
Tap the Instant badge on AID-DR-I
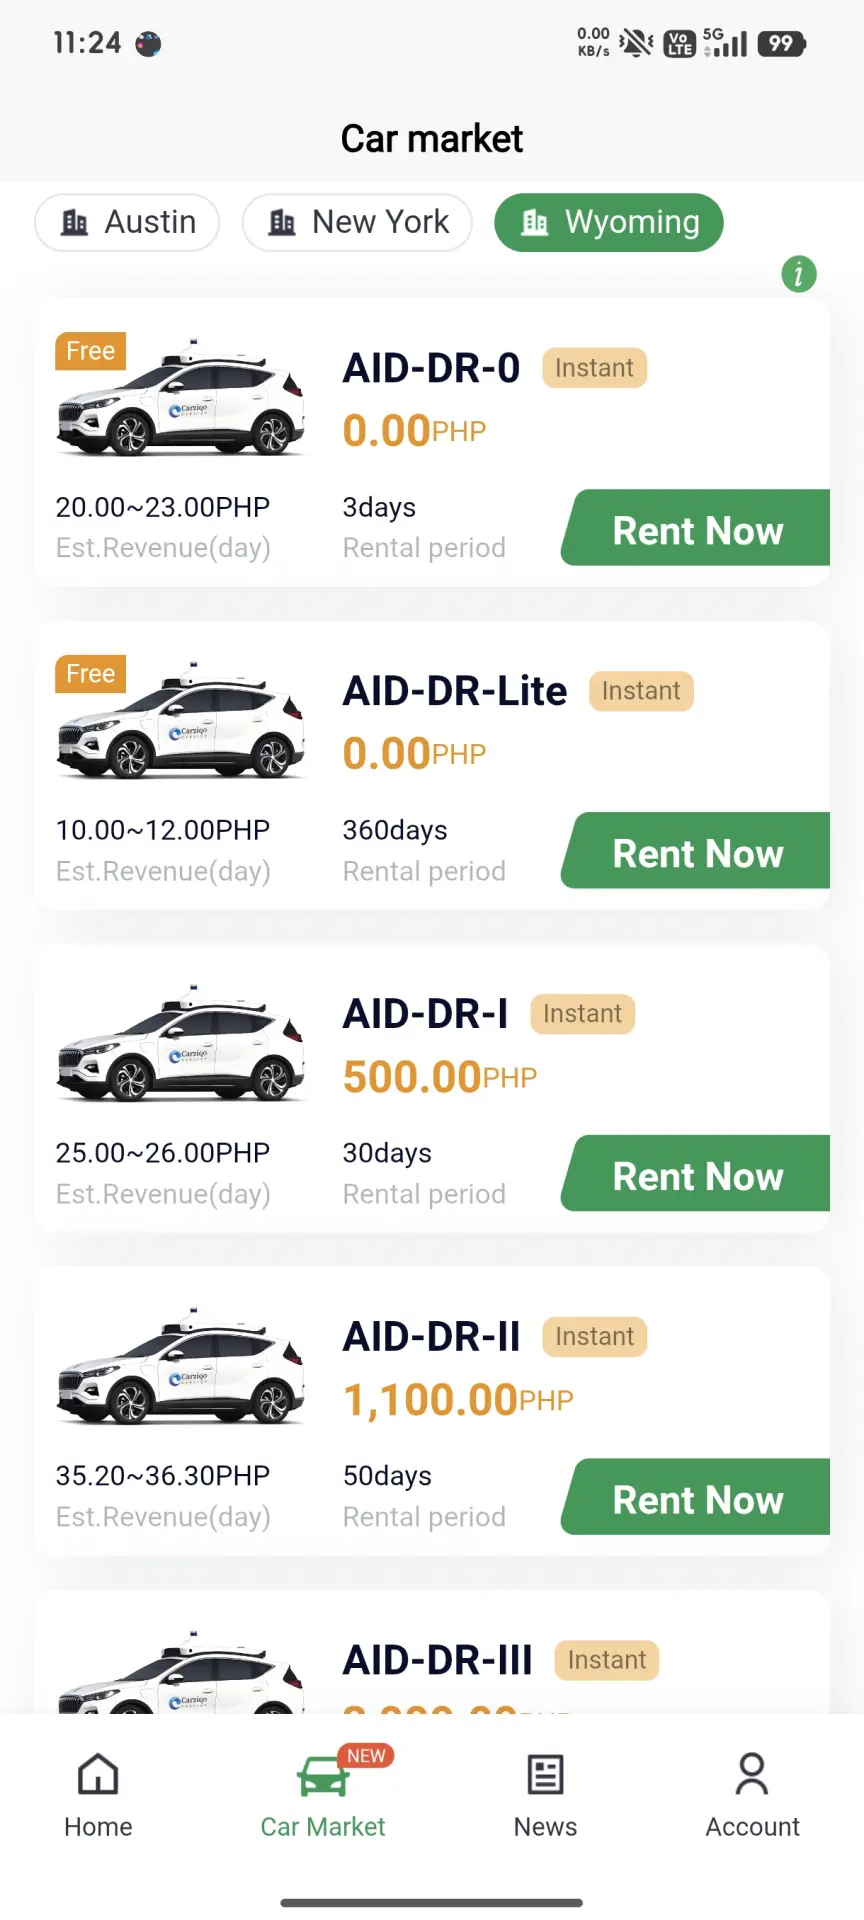click(x=582, y=1014)
